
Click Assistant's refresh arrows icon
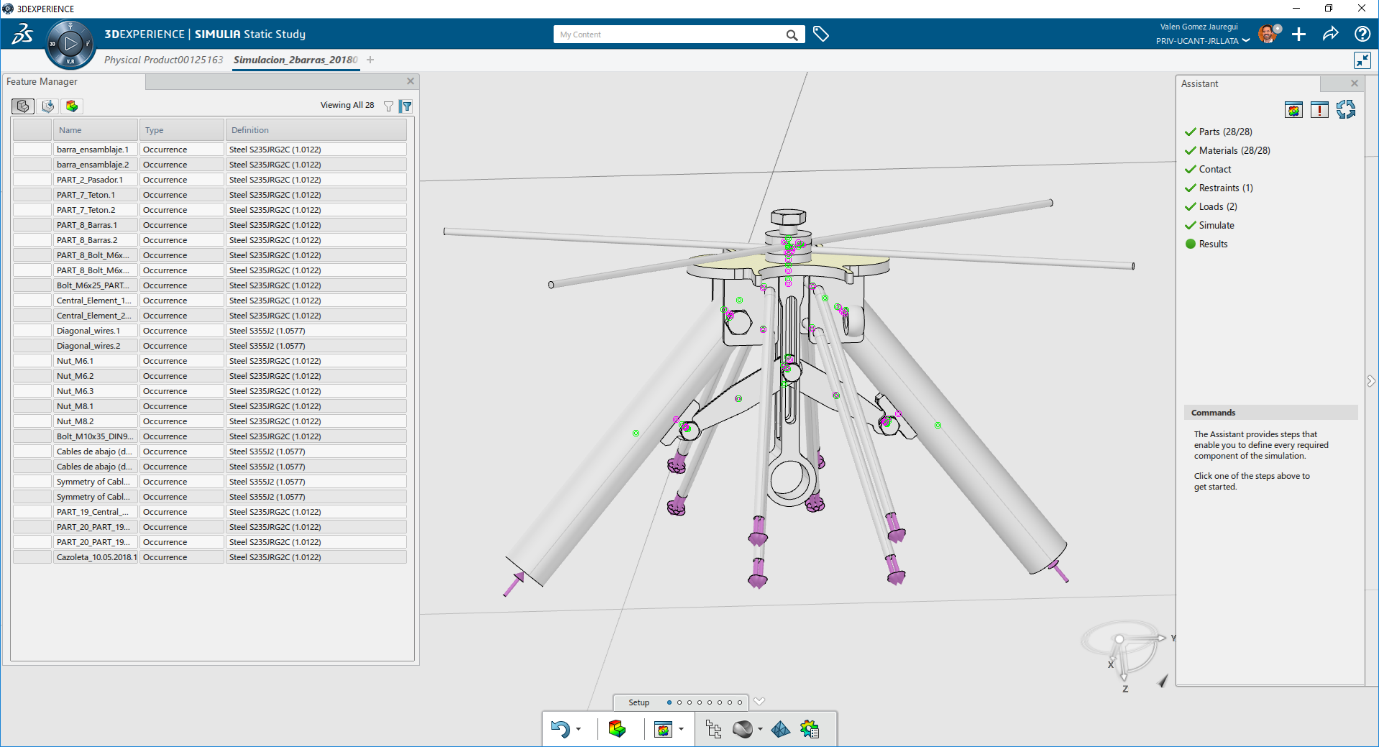click(1346, 109)
